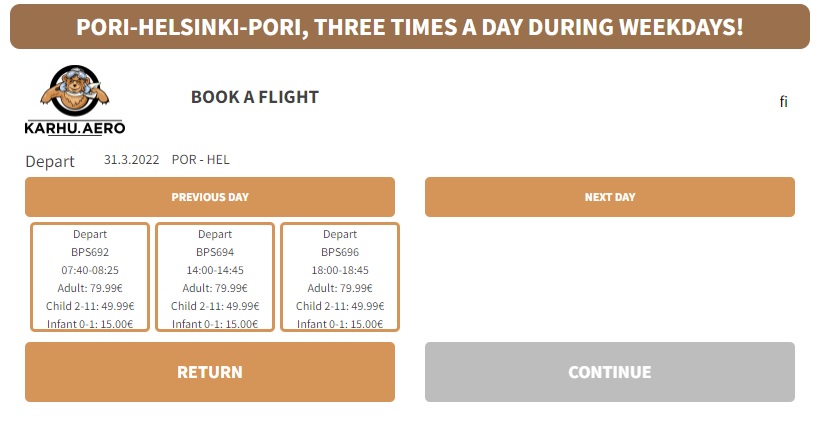828x433 pixels.
Task: Select the 07:40-08:25 departure time
Action: 90,270
